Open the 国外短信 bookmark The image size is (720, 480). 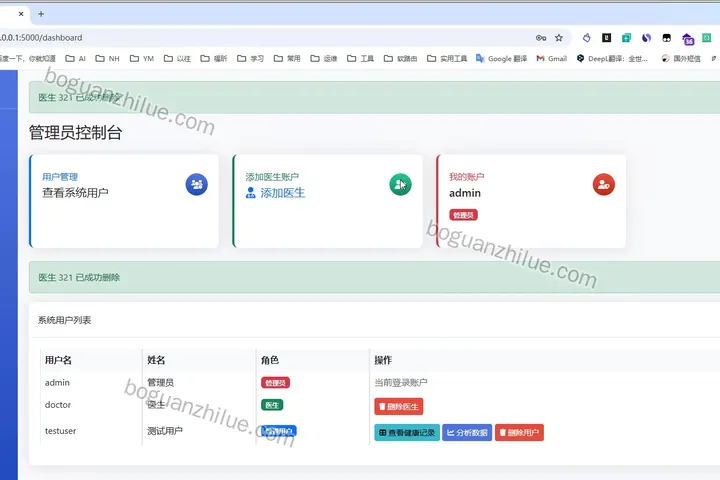[681, 58]
